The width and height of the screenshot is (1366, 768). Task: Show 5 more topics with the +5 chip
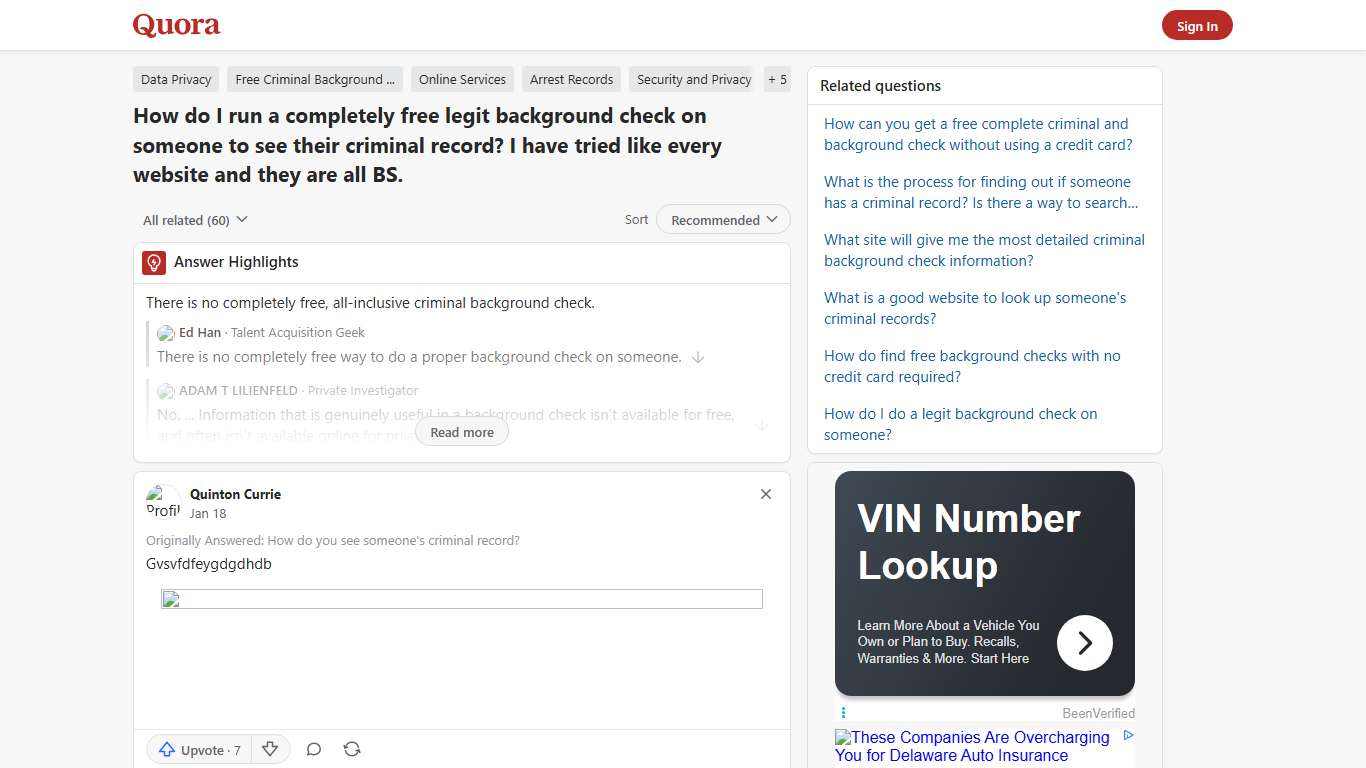coord(777,79)
